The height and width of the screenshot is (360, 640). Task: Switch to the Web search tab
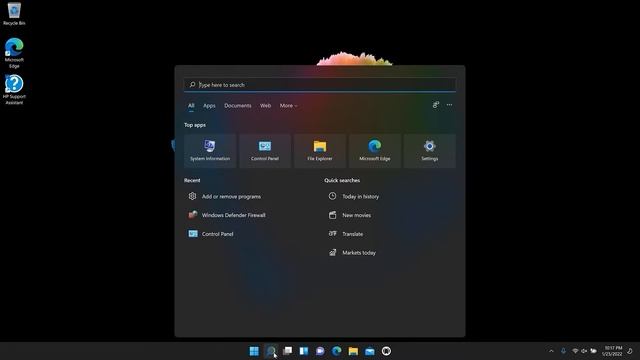point(265,106)
